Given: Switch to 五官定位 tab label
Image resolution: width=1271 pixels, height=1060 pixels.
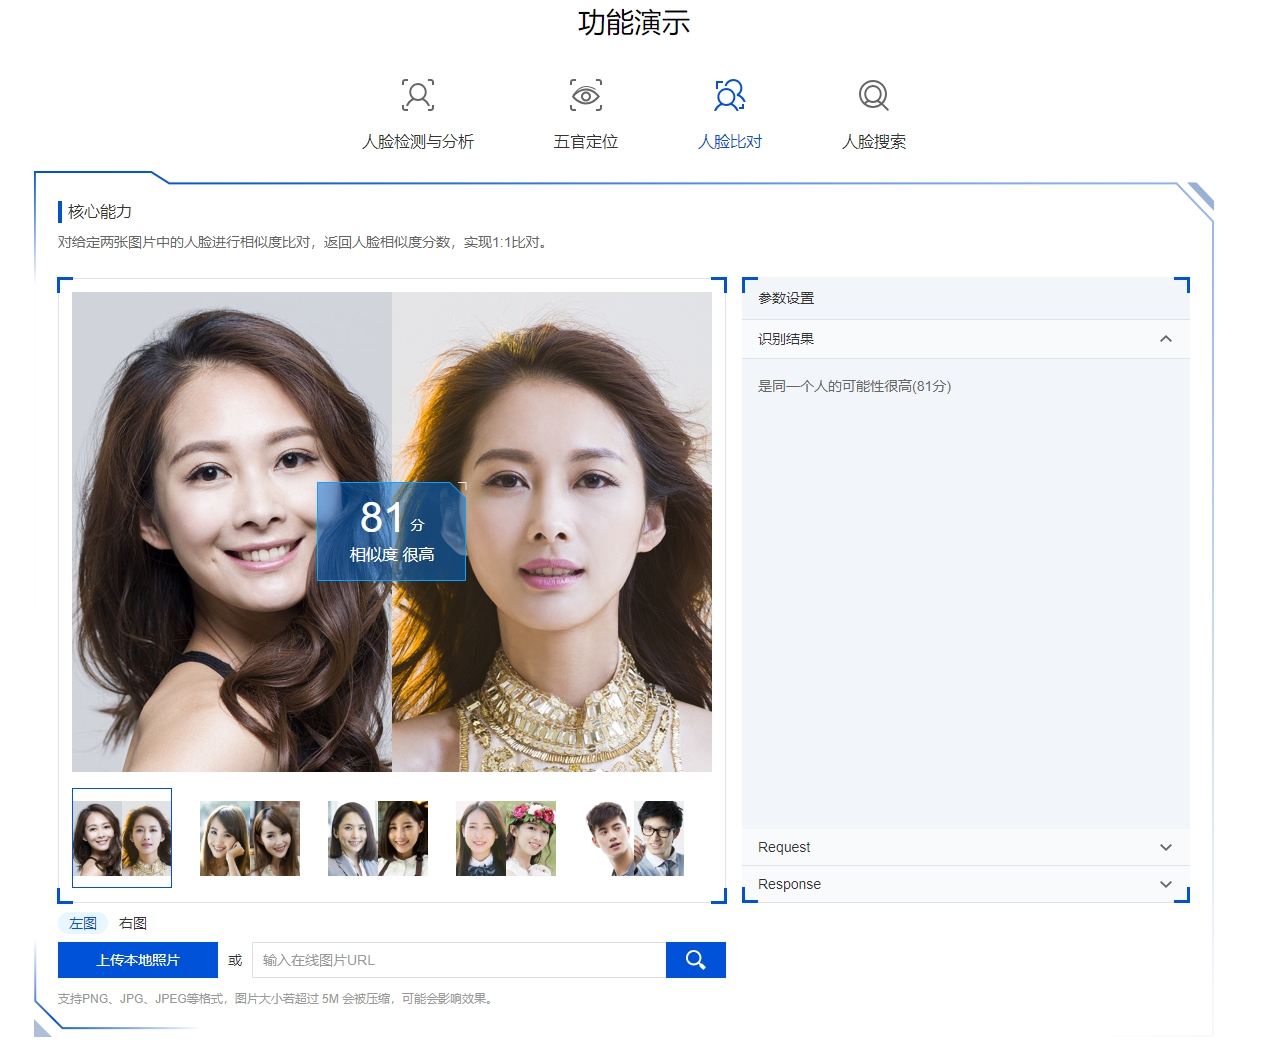Looking at the screenshot, I should (586, 142).
